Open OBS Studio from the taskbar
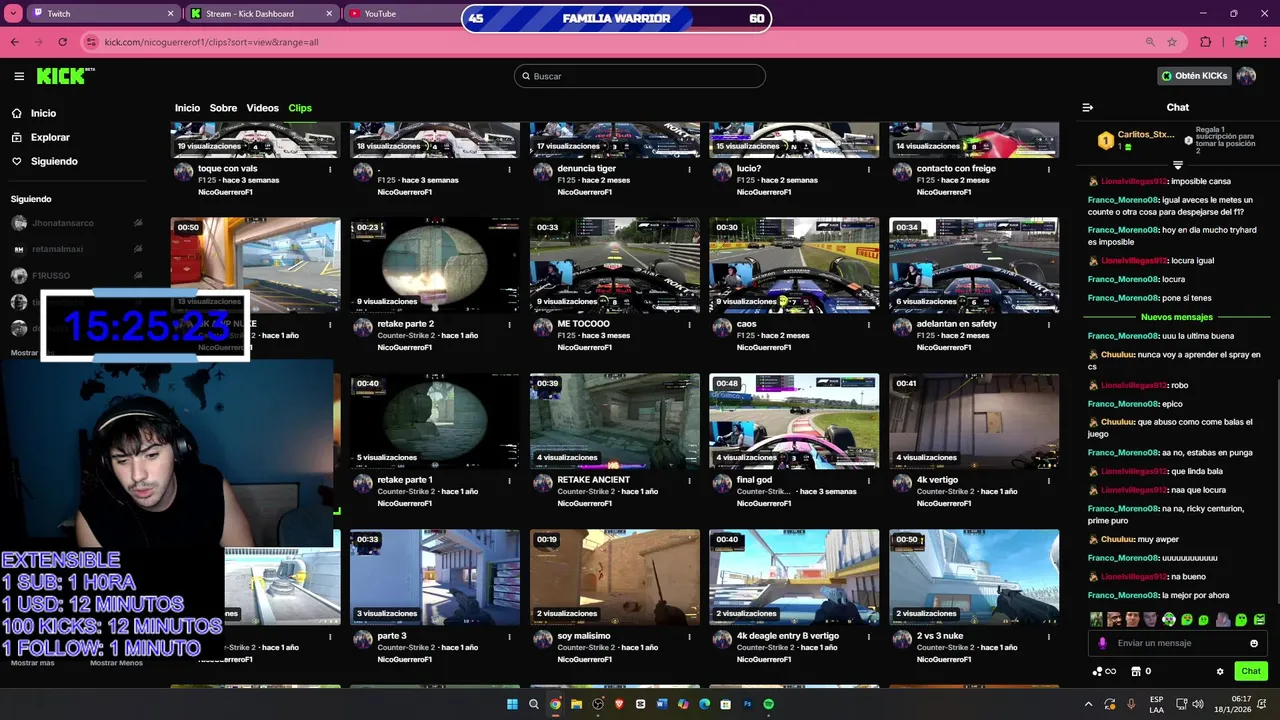 tap(598, 704)
